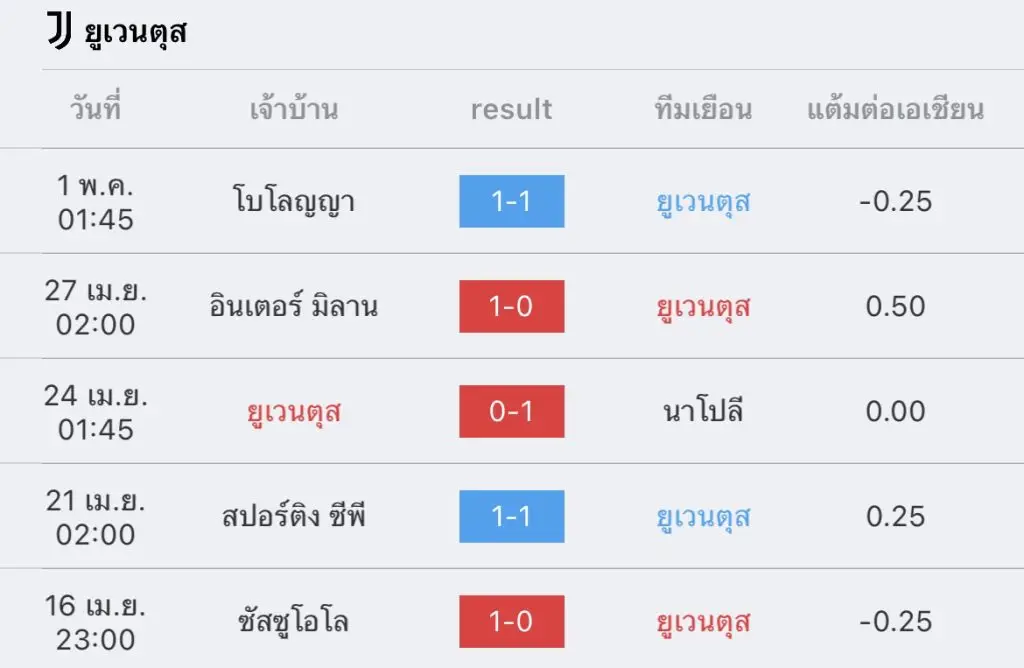Click the ทีมเยือน column header

(x=703, y=108)
